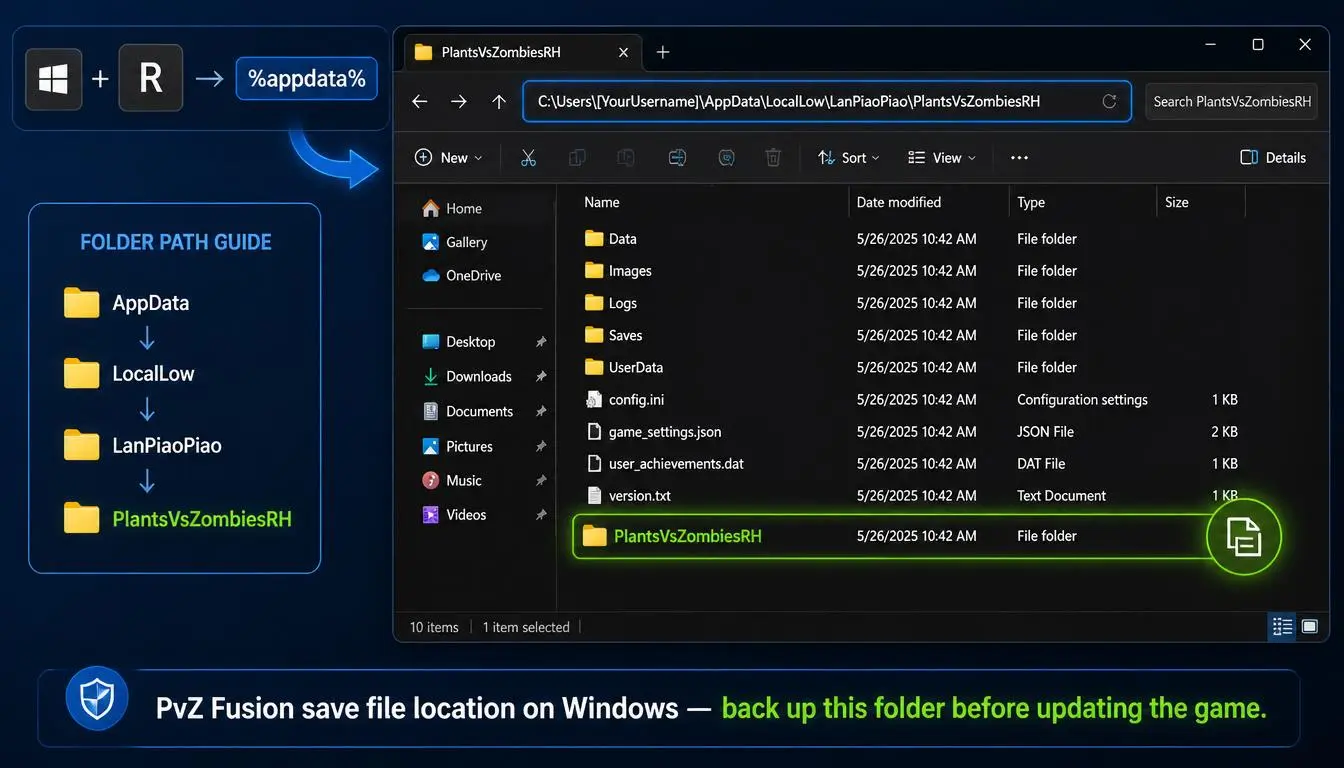Image resolution: width=1344 pixels, height=768 pixels.
Task: Click the pin icon beside Videos
Action: (x=541, y=514)
